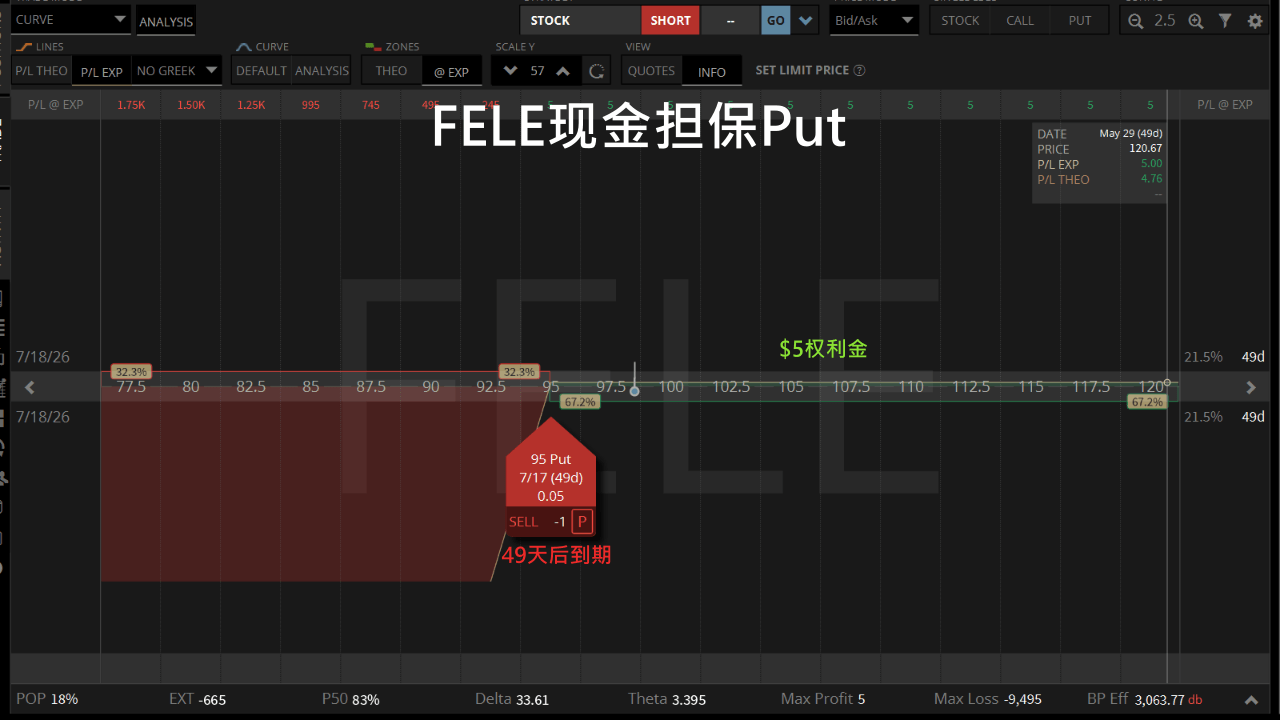The image size is (1280, 720).
Task: Click strike 115 on the axis
Action: click(x=1031, y=387)
